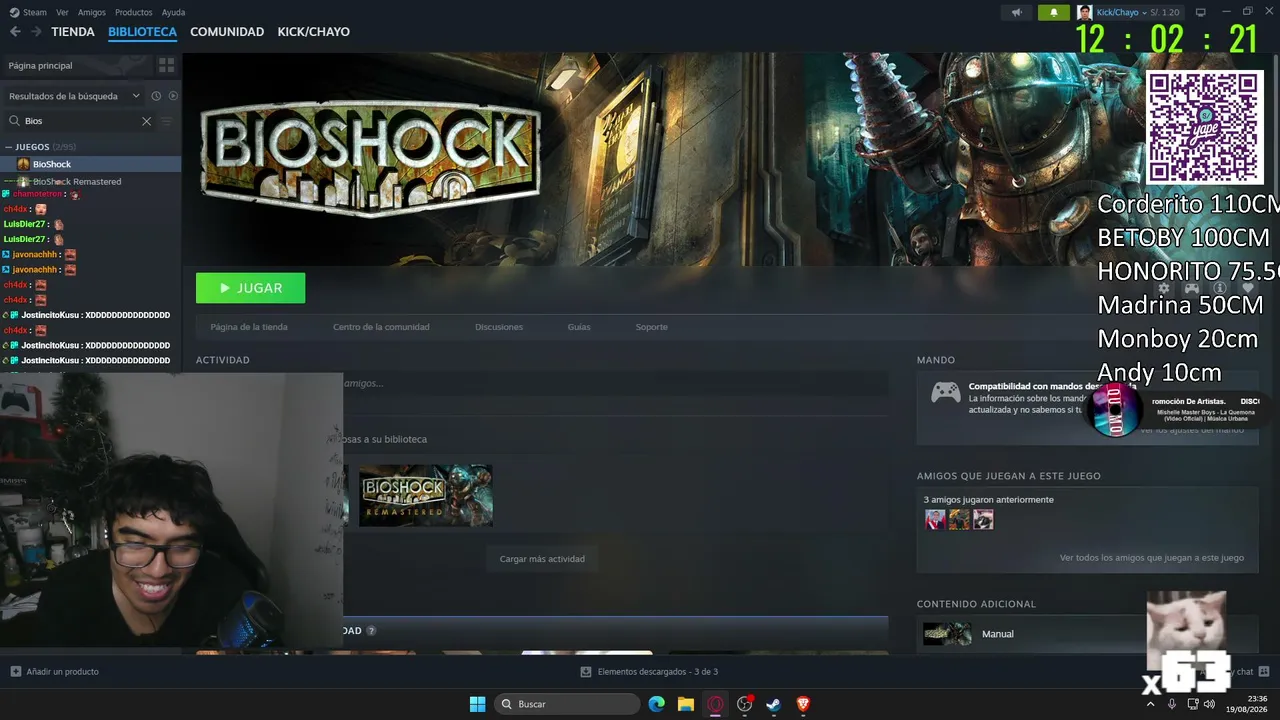Click Cargar más actividad
The height and width of the screenshot is (720, 1280).
click(x=542, y=559)
